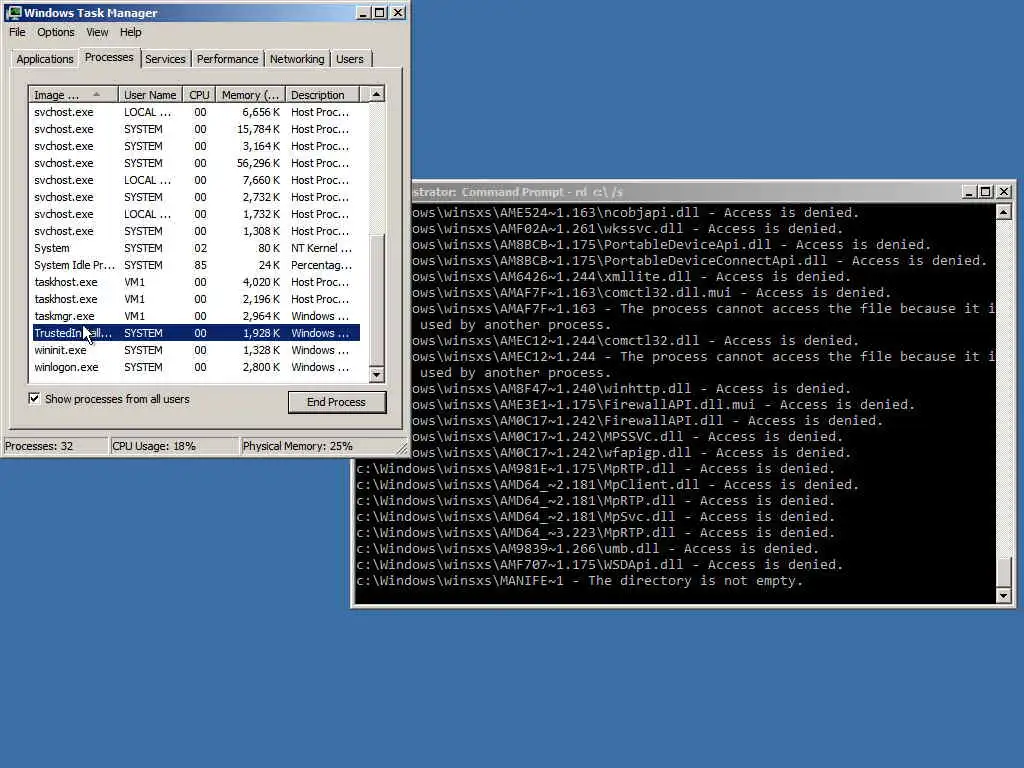Select the wininit.exe process

[x=196, y=350]
